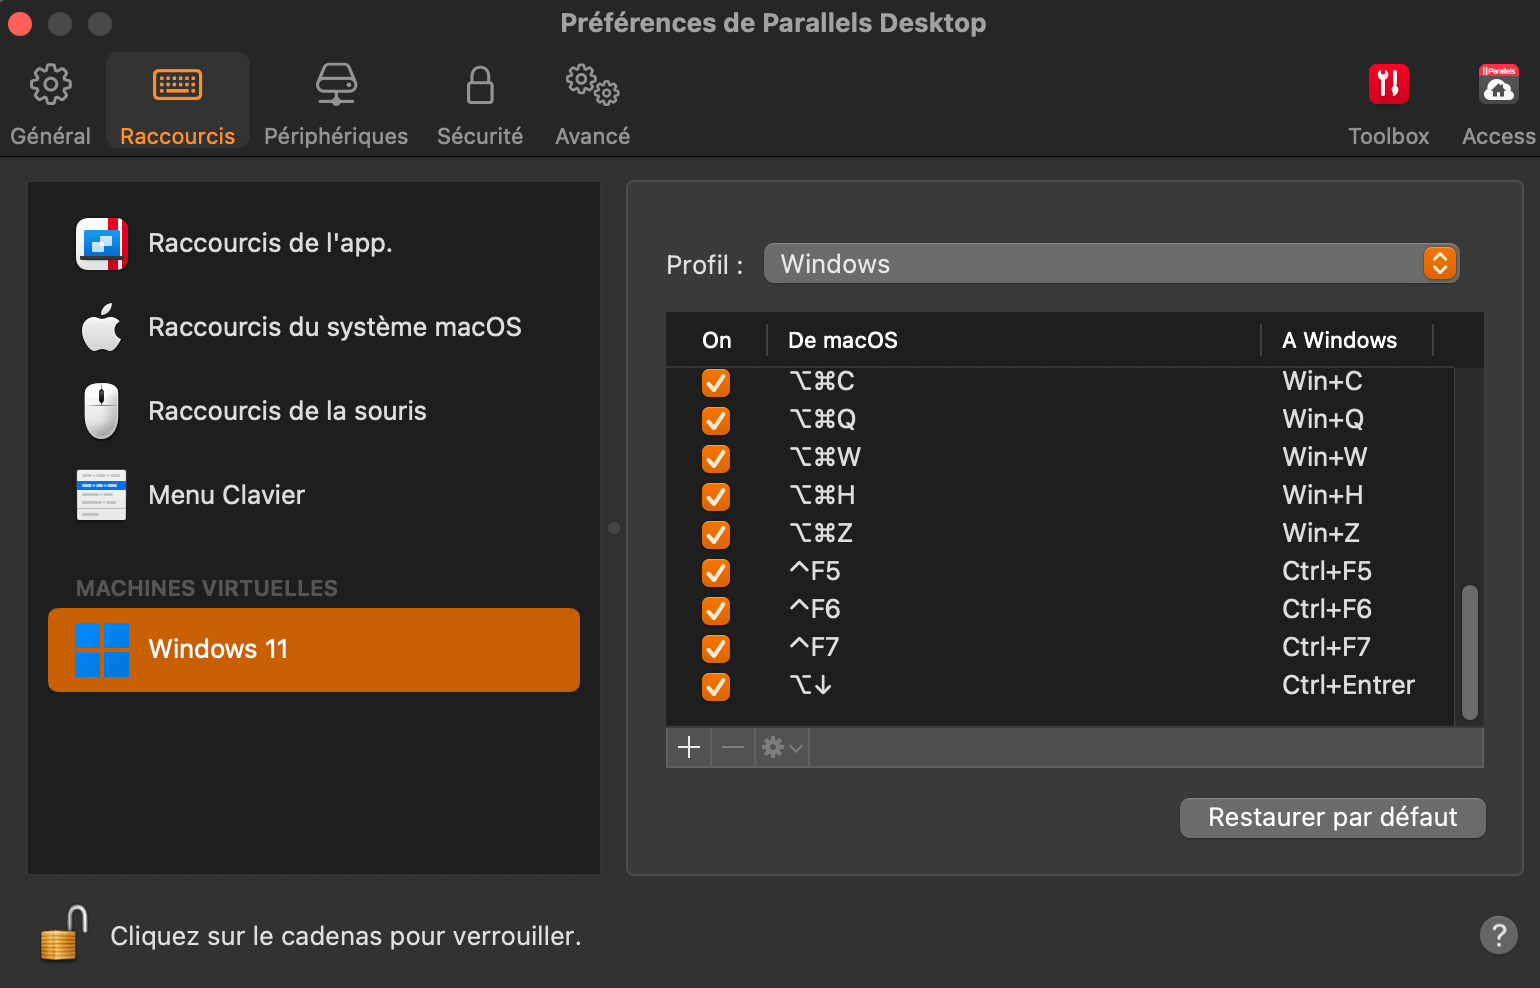Launch the Parallels Toolbox icon
This screenshot has width=1540, height=988.
[x=1388, y=84]
